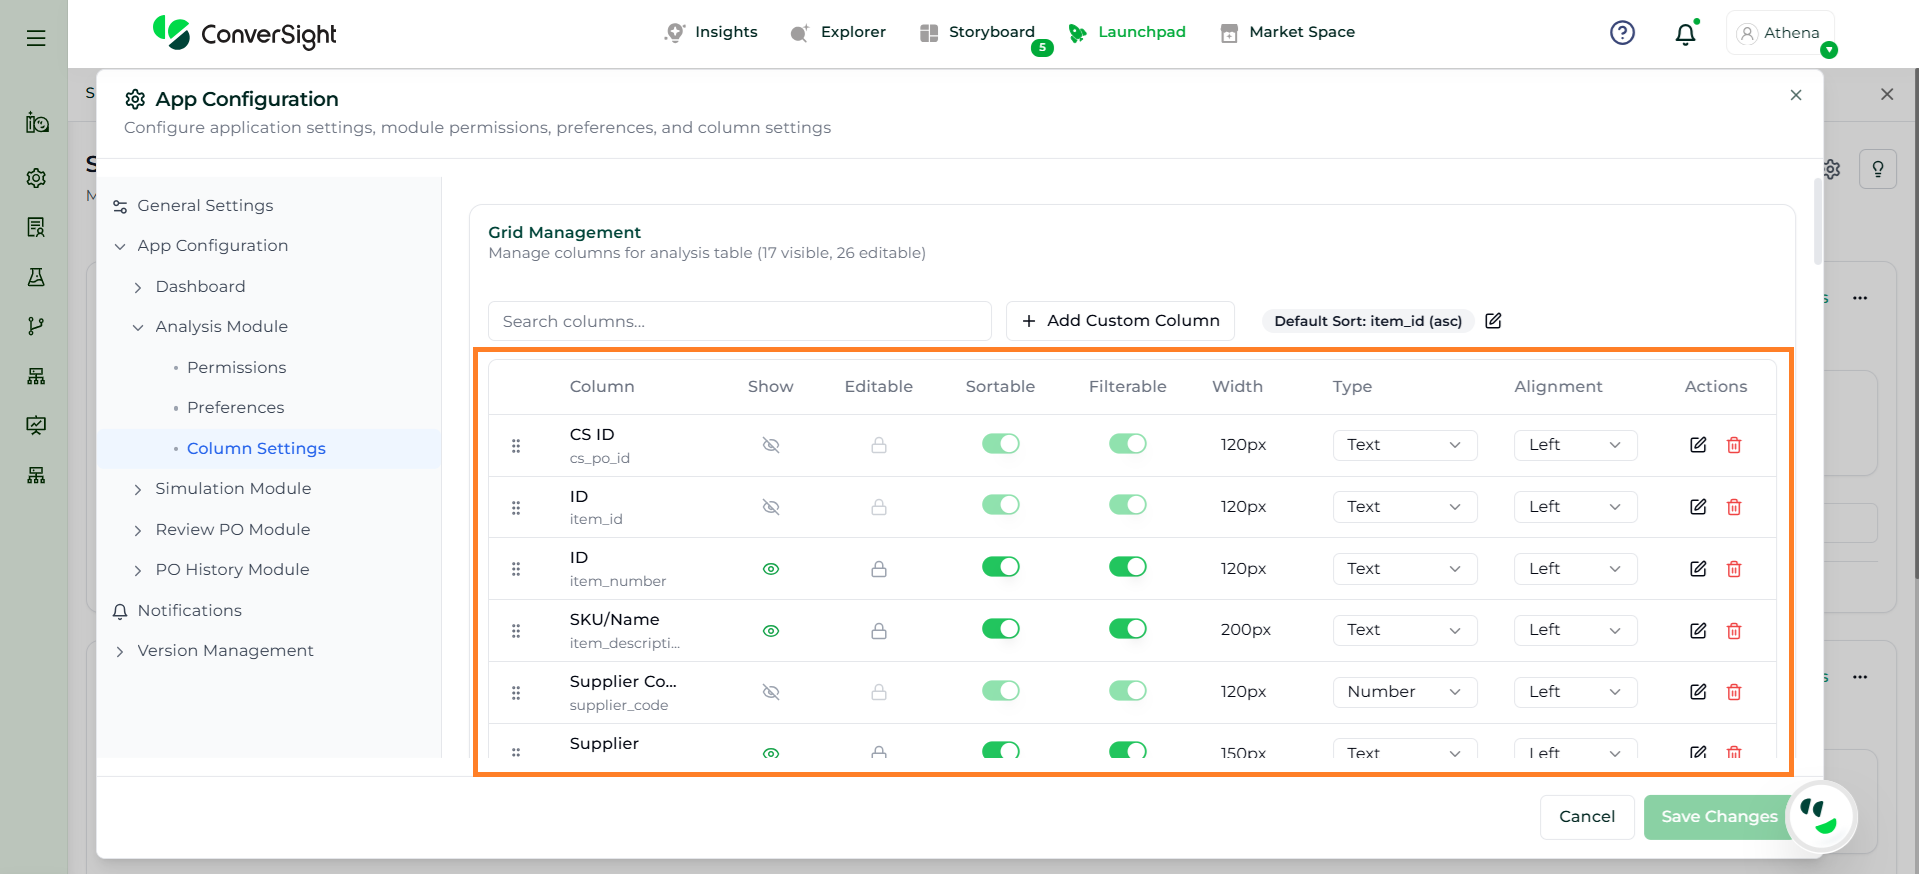The image size is (1919, 874).
Task: Open the help question mark icon
Action: click(x=1622, y=33)
